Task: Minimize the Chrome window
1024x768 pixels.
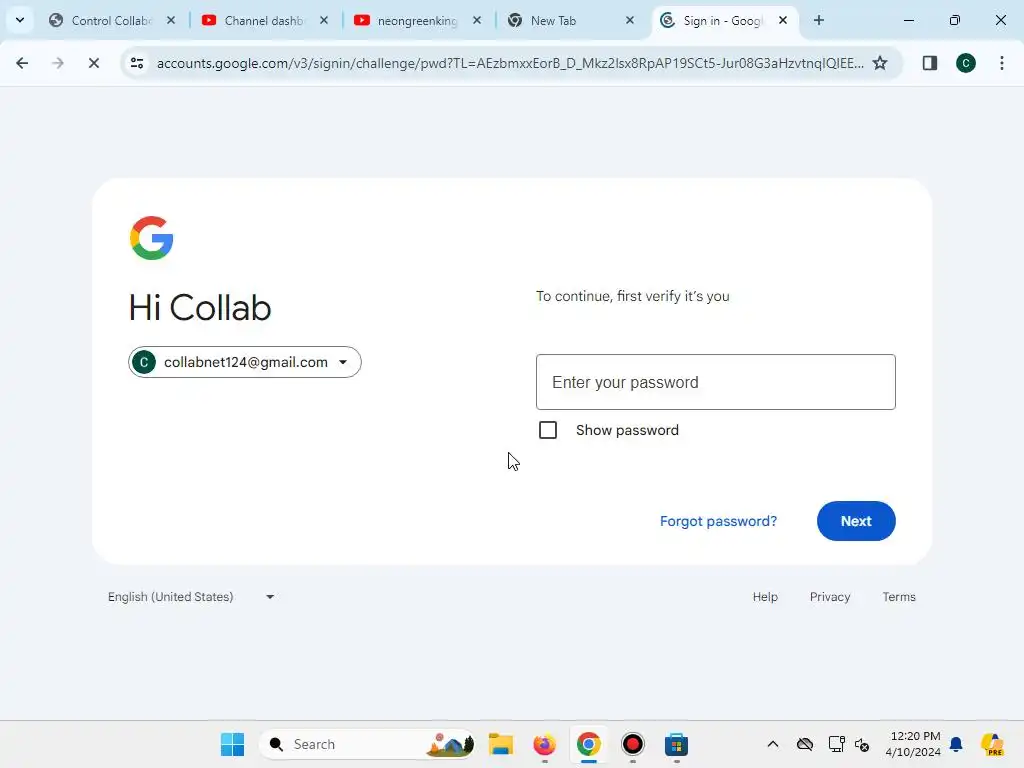Action: click(908, 20)
